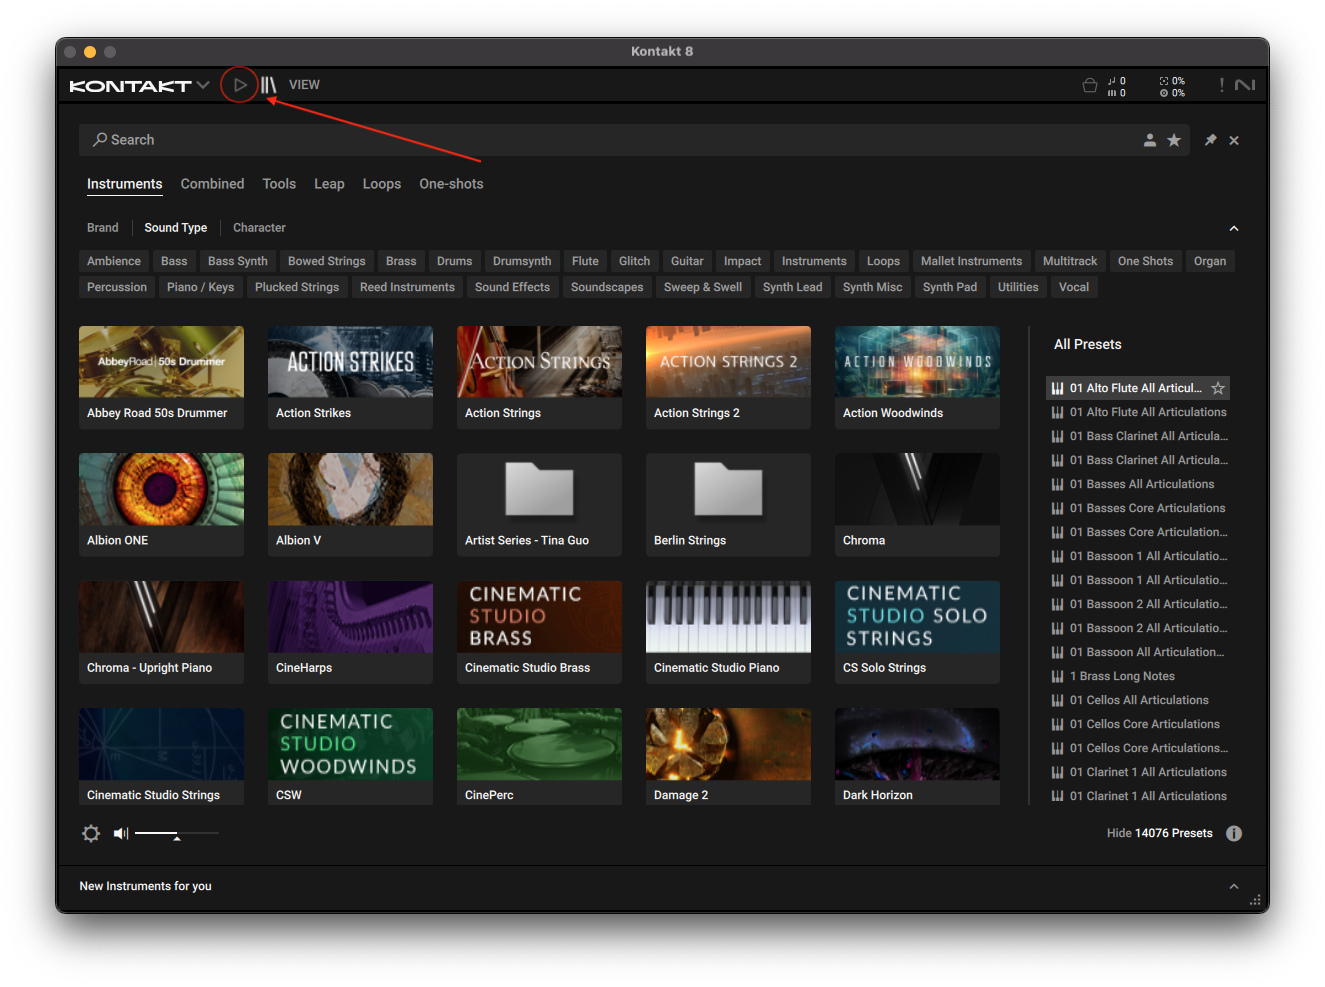Click the play button in the header
The width and height of the screenshot is (1325, 987).
[x=240, y=85]
